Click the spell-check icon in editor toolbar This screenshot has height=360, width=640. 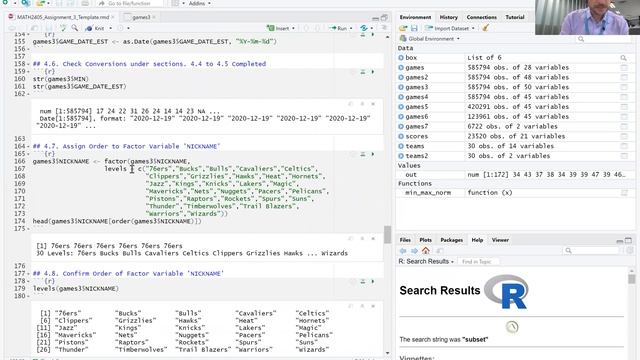63,28
